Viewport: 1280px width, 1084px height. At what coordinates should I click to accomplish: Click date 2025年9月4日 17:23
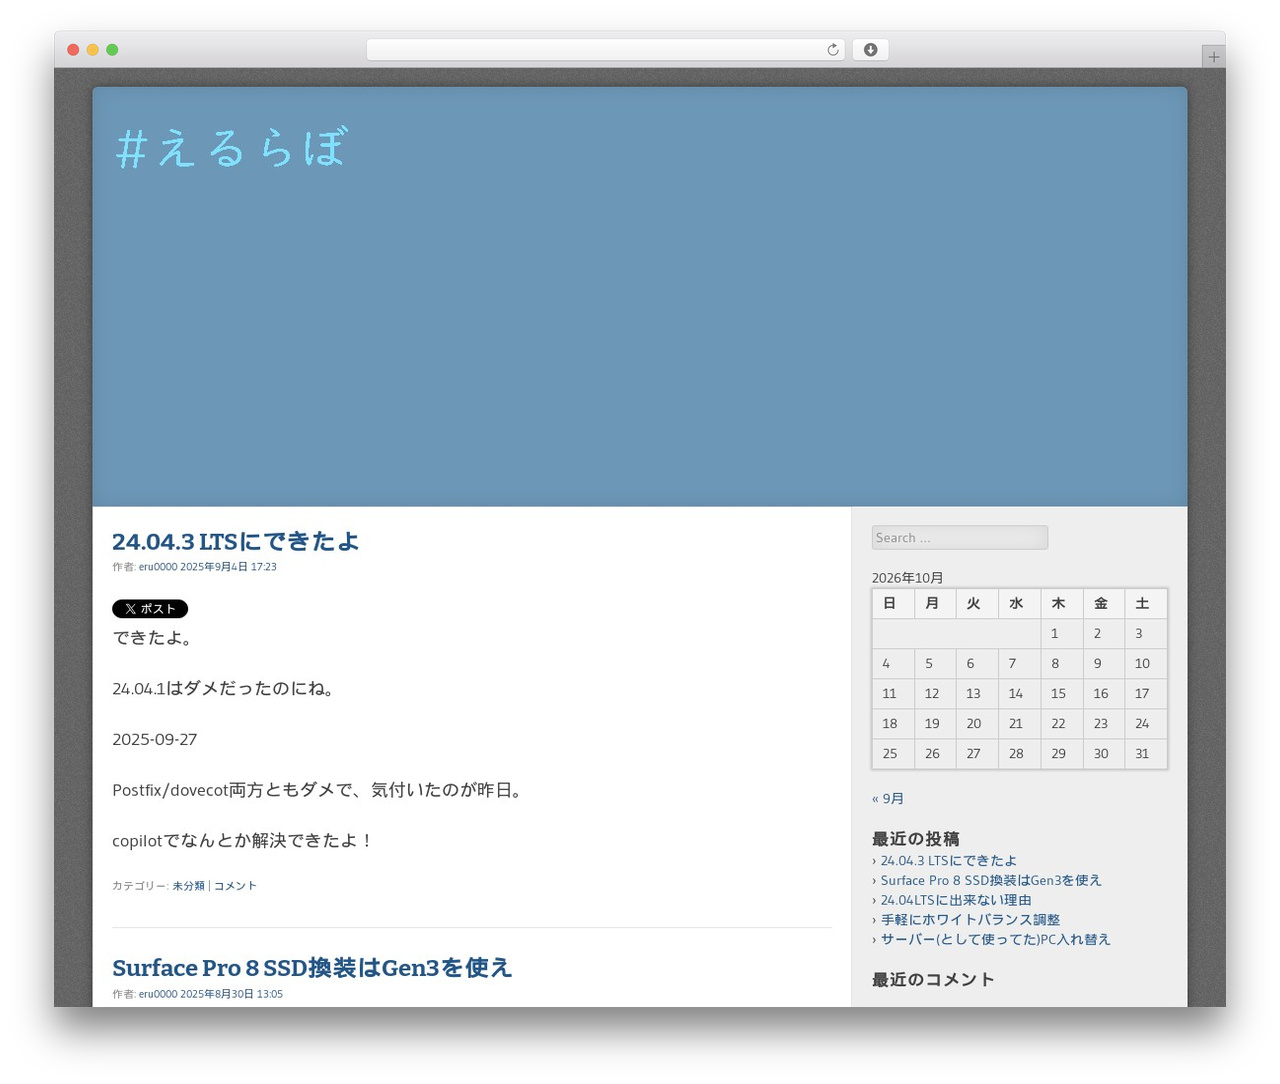(229, 567)
